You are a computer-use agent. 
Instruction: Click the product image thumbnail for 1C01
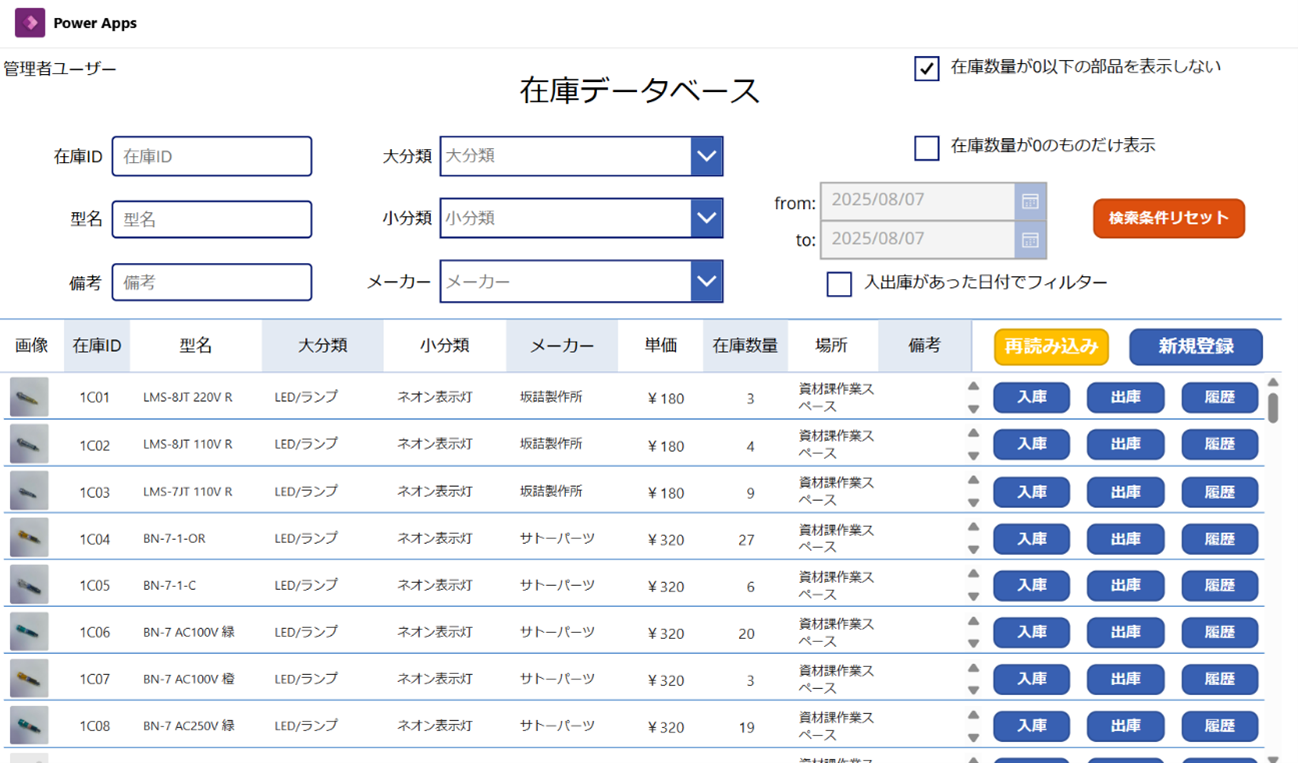pos(29,397)
